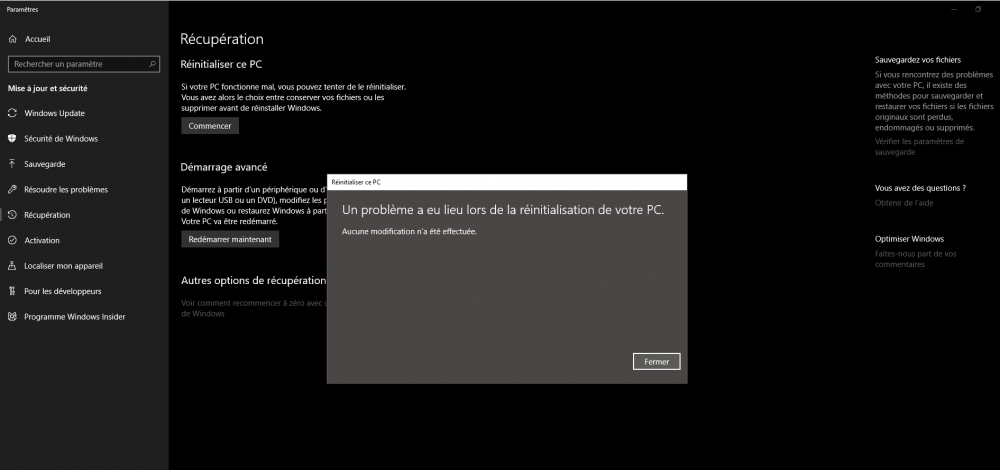Click Sauvegardez vos fichiers heading

coord(918,60)
